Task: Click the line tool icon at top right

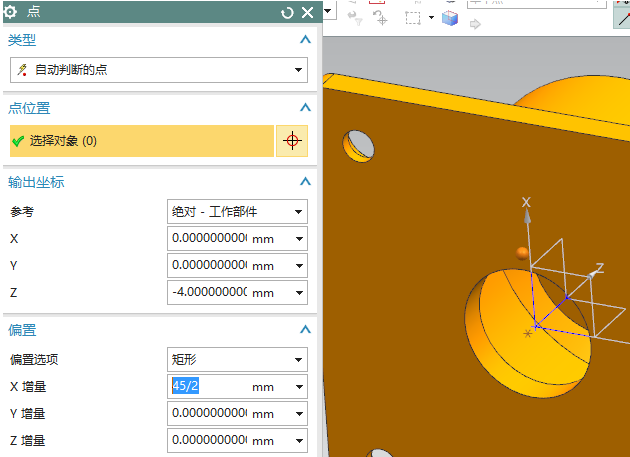Action: point(620,17)
